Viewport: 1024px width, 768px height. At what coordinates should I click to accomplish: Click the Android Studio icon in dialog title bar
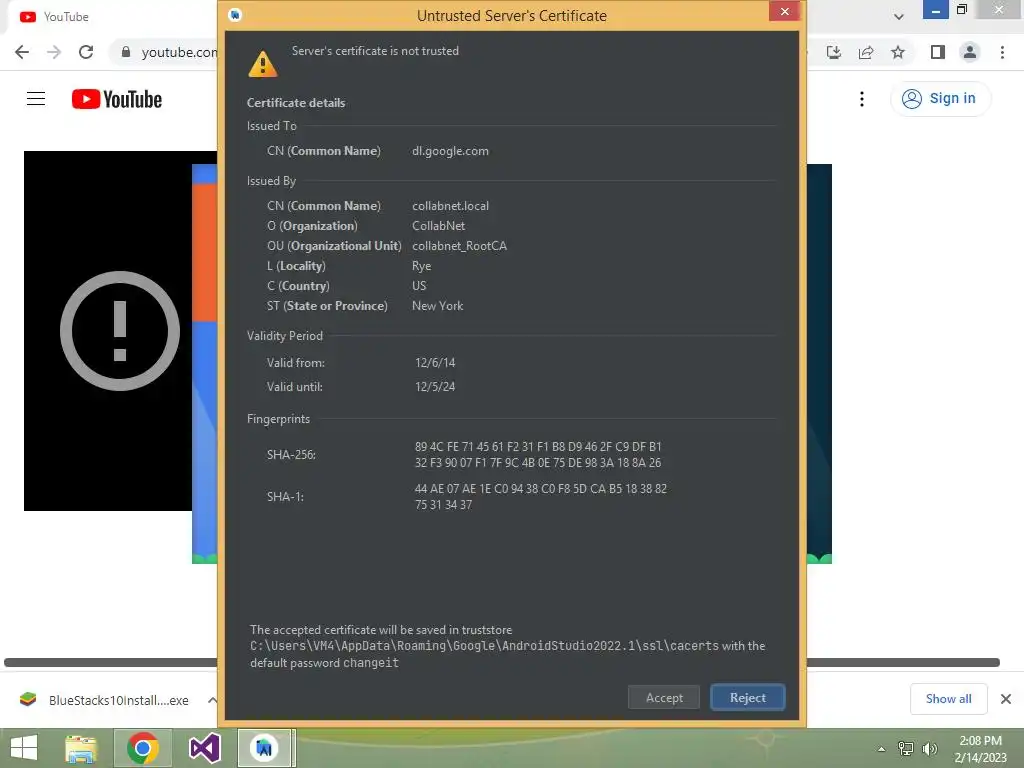(235, 14)
